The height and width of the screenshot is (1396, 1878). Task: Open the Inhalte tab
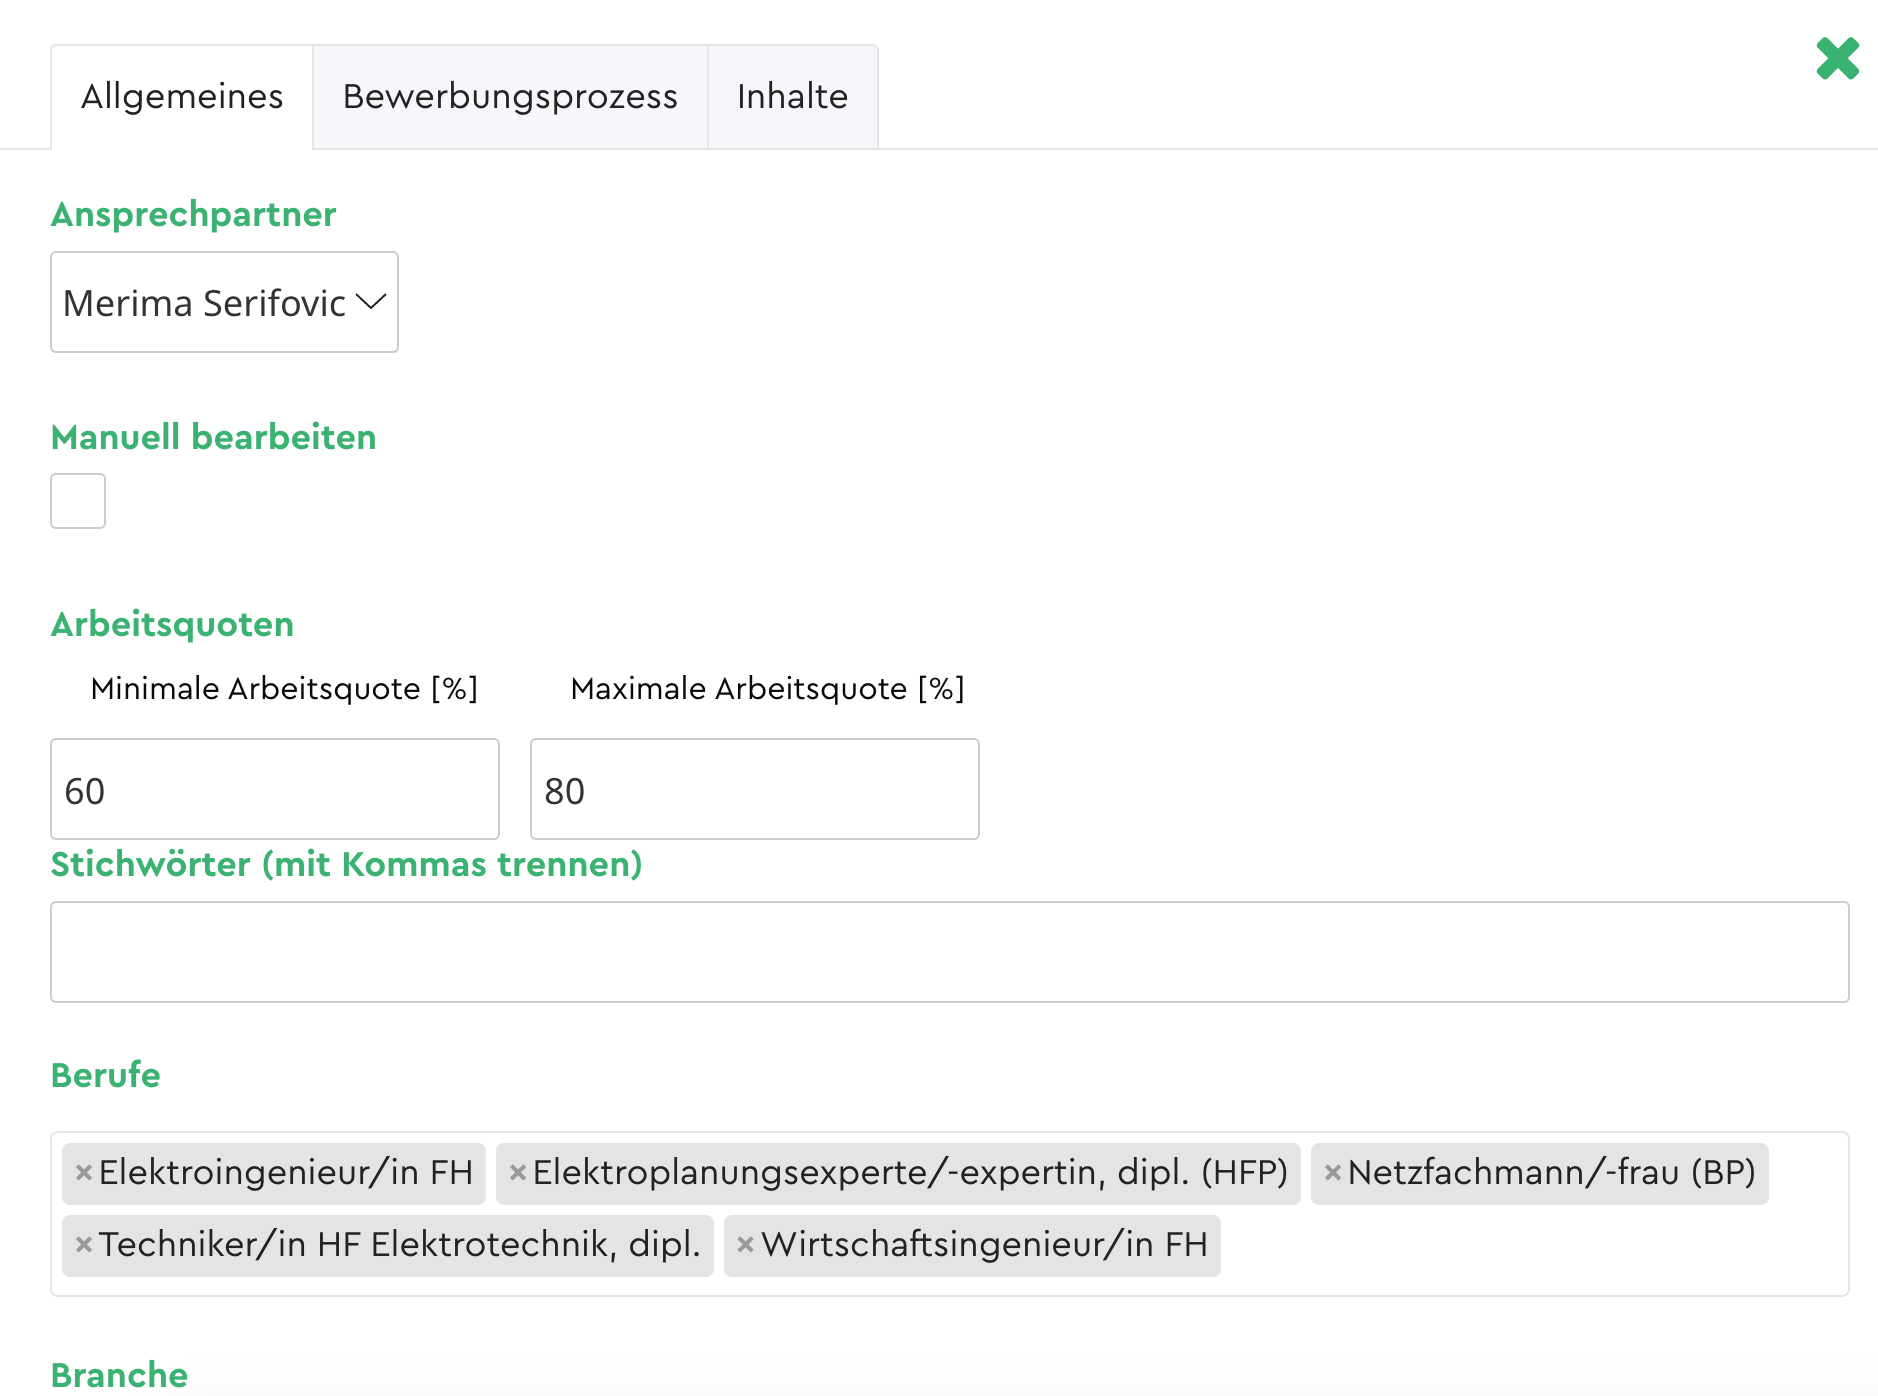coord(792,97)
